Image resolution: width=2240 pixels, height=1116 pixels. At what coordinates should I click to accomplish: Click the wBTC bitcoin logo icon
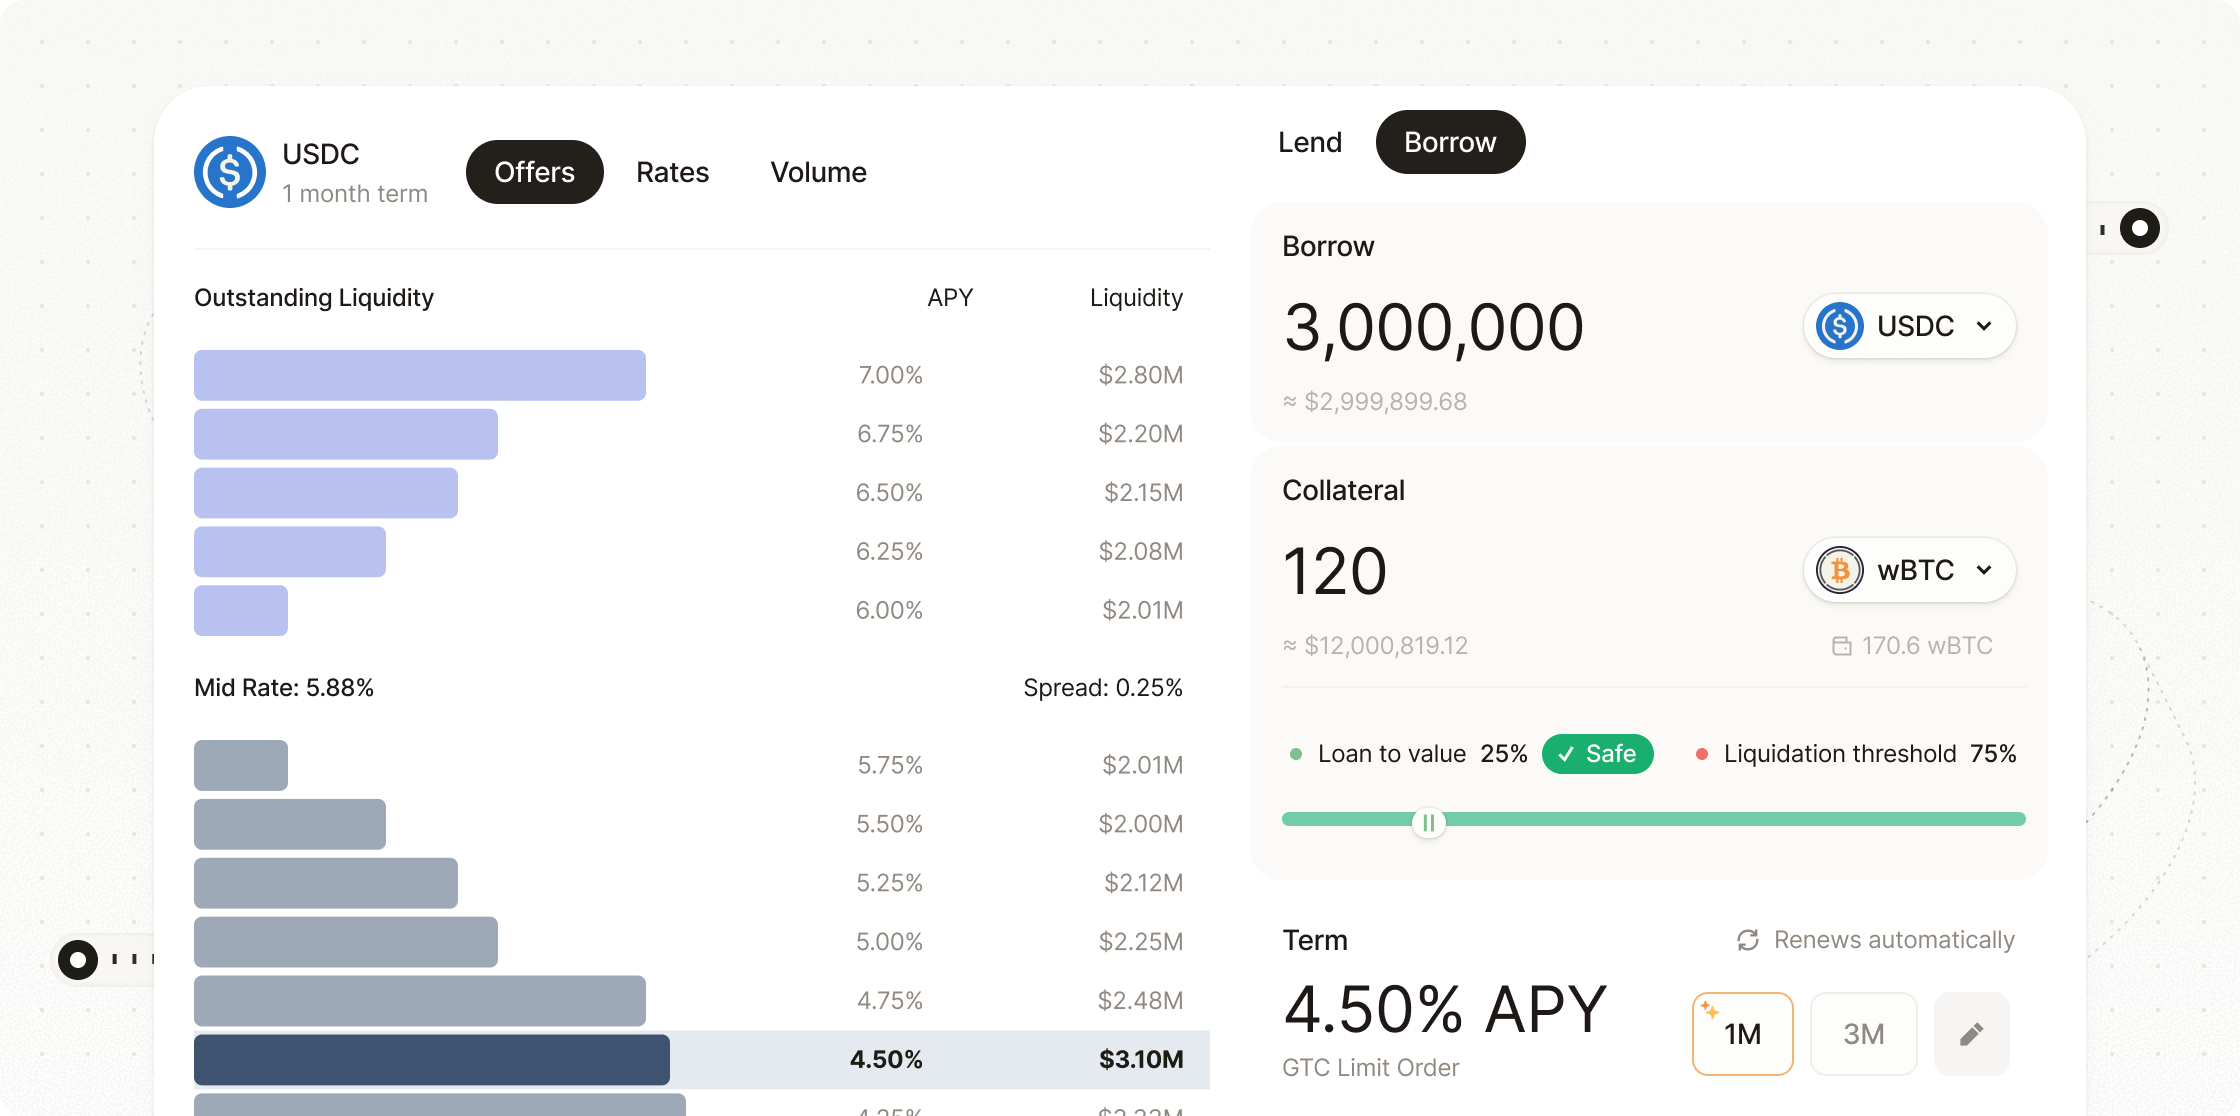tap(1840, 570)
